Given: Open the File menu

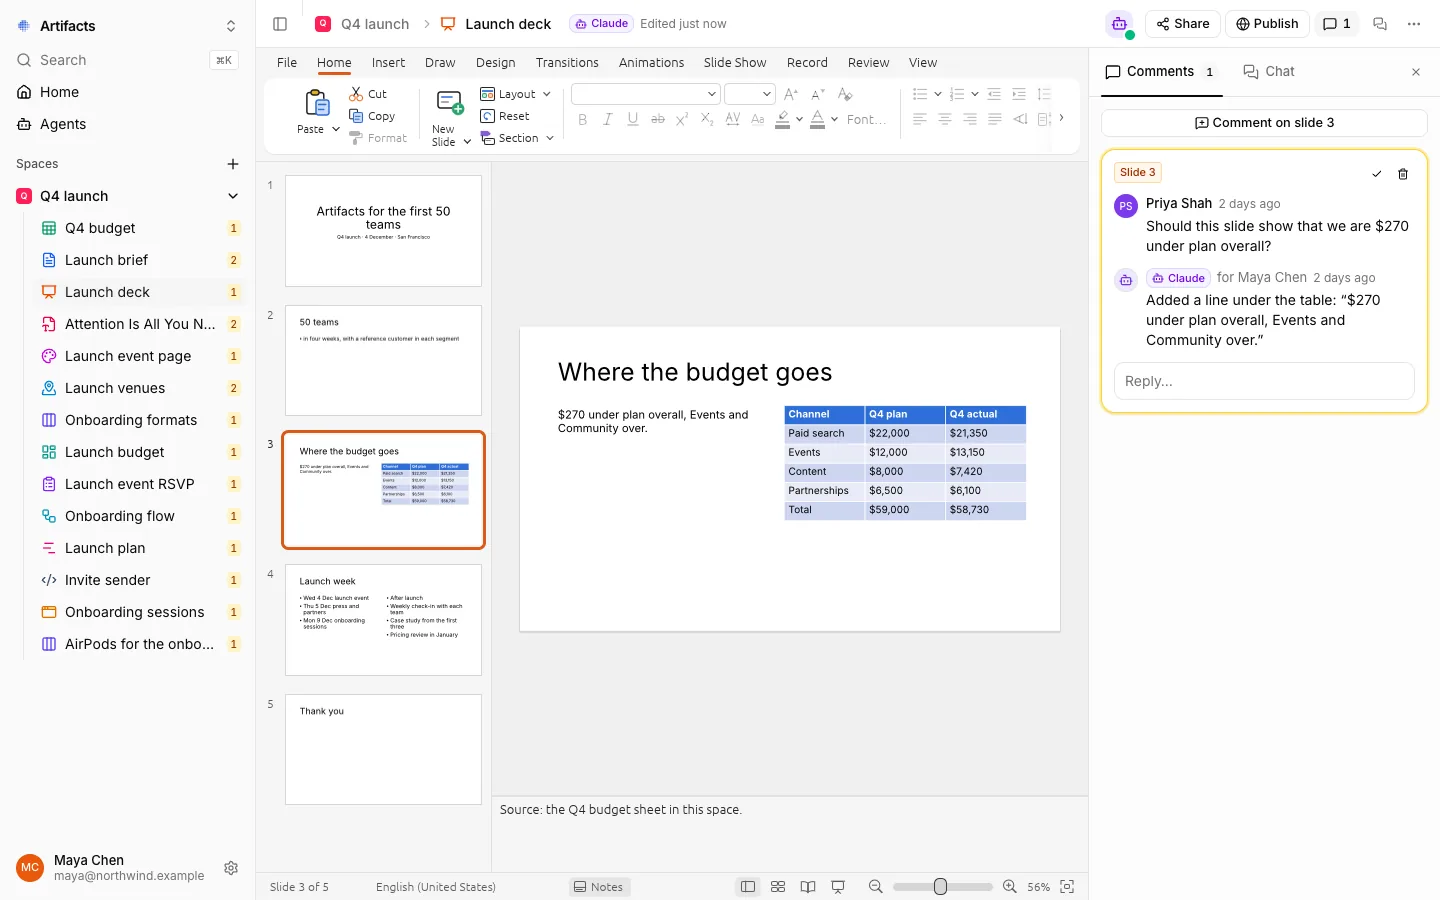Looking at the screenshot, I should point(287,63).
